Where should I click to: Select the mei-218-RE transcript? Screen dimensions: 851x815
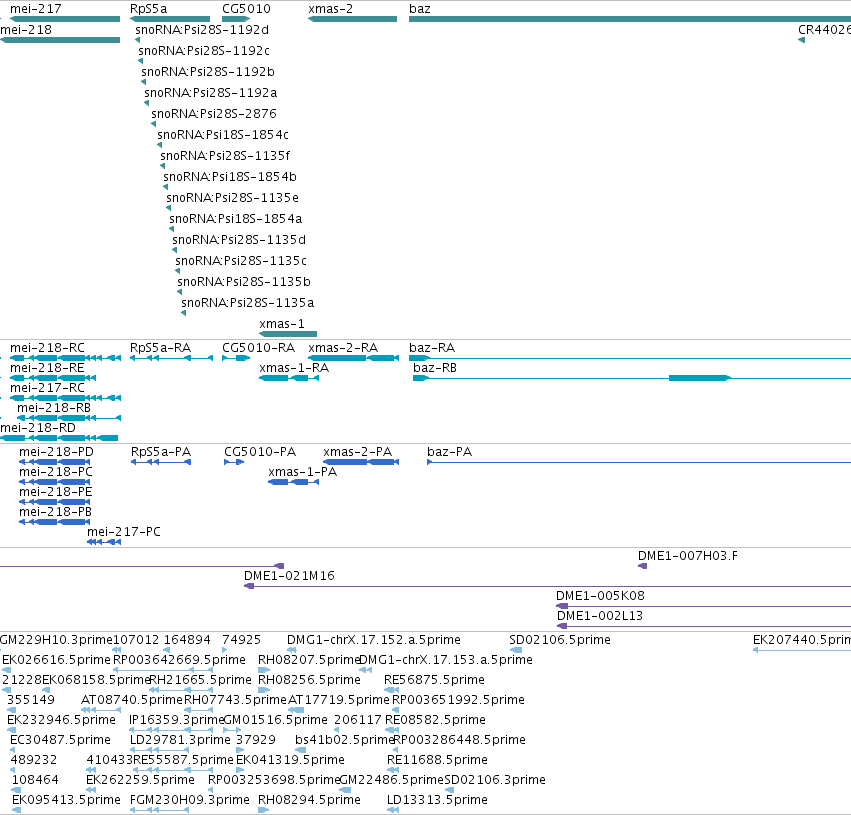tap(53, 378)
